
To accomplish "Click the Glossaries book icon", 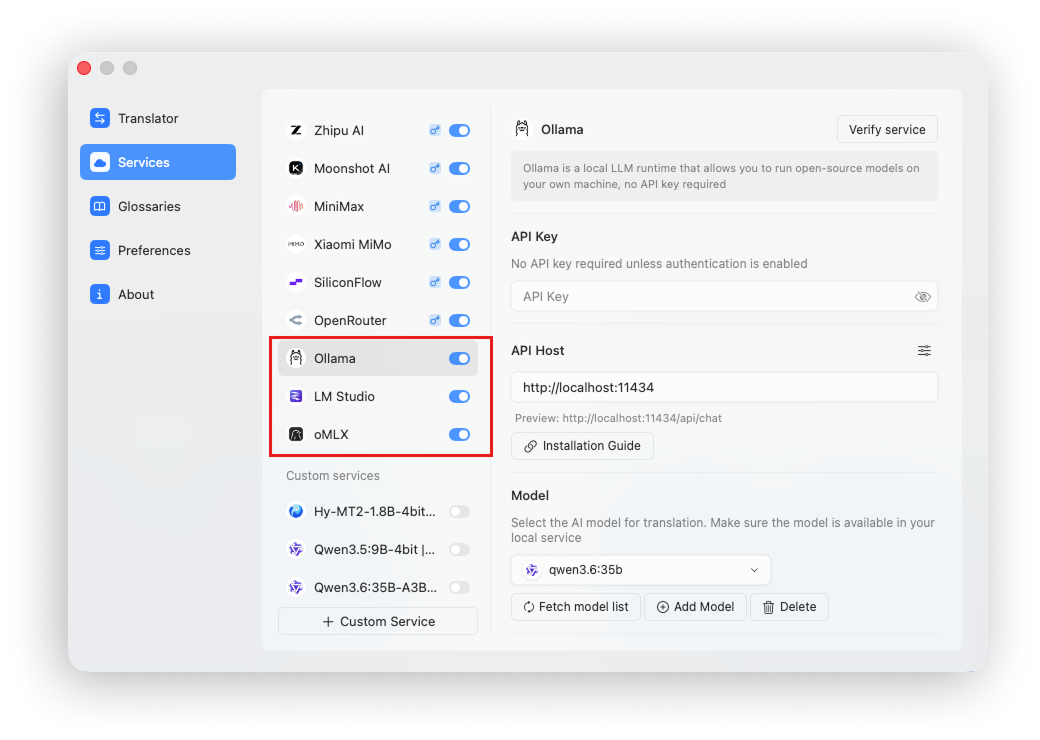I will click(99, 206).
